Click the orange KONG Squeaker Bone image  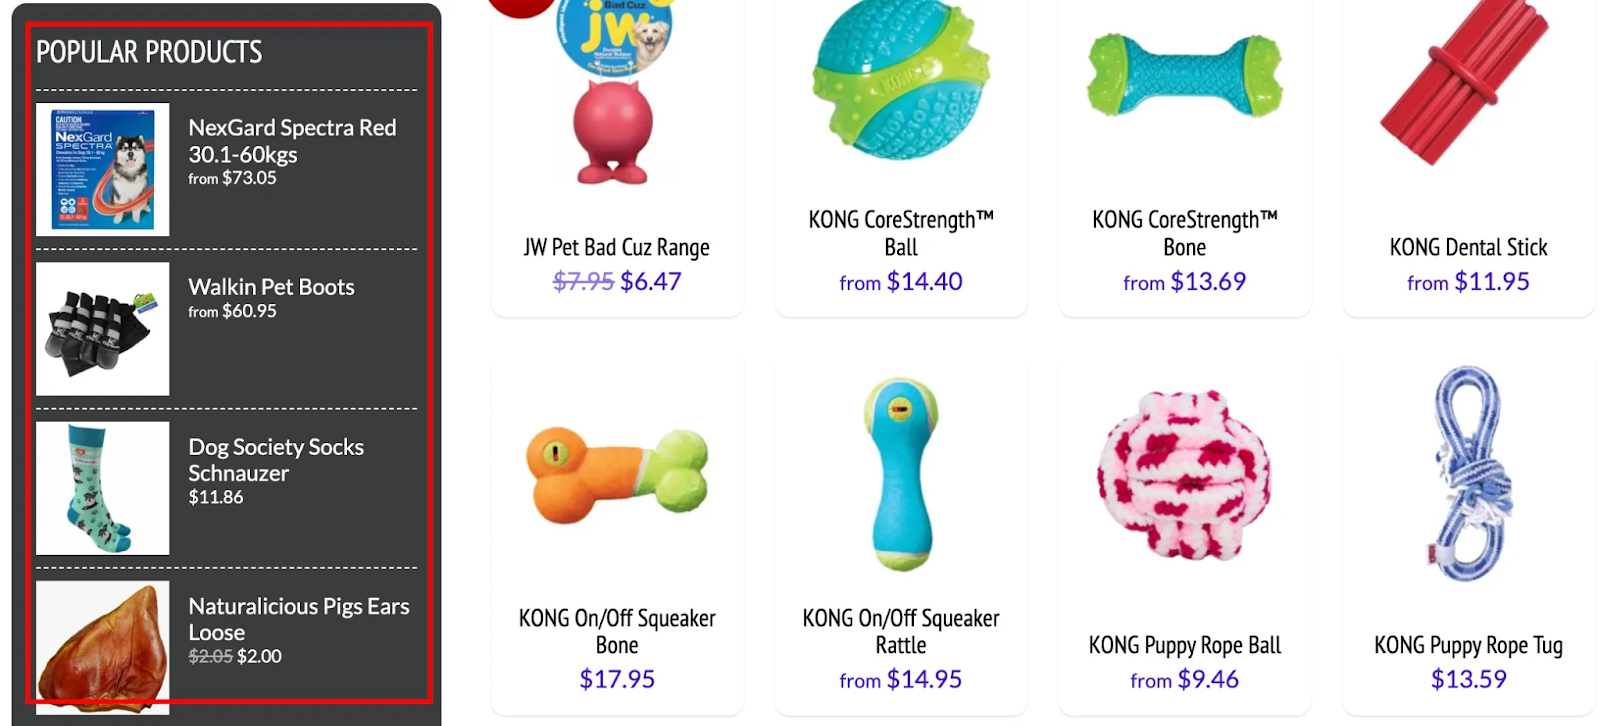617,474
